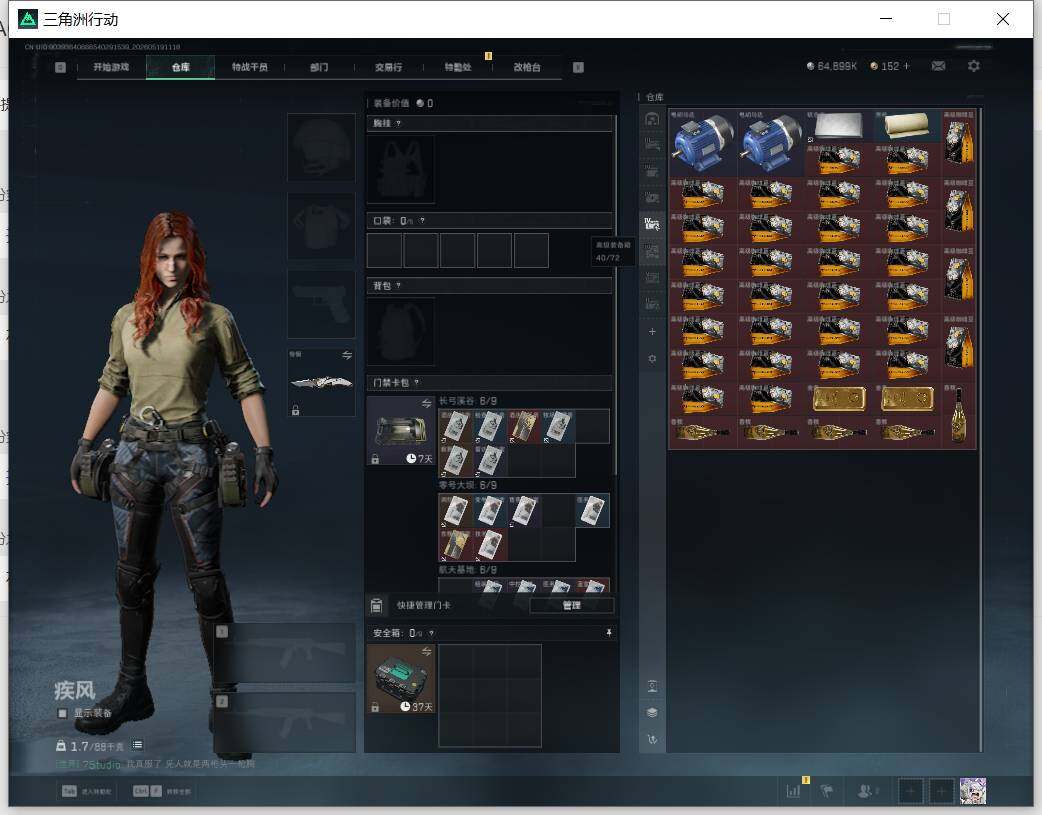Screen dimensions: 1042x815
Task: Select the first (top) storage container tab icon
Action: [x=652, y=118]
